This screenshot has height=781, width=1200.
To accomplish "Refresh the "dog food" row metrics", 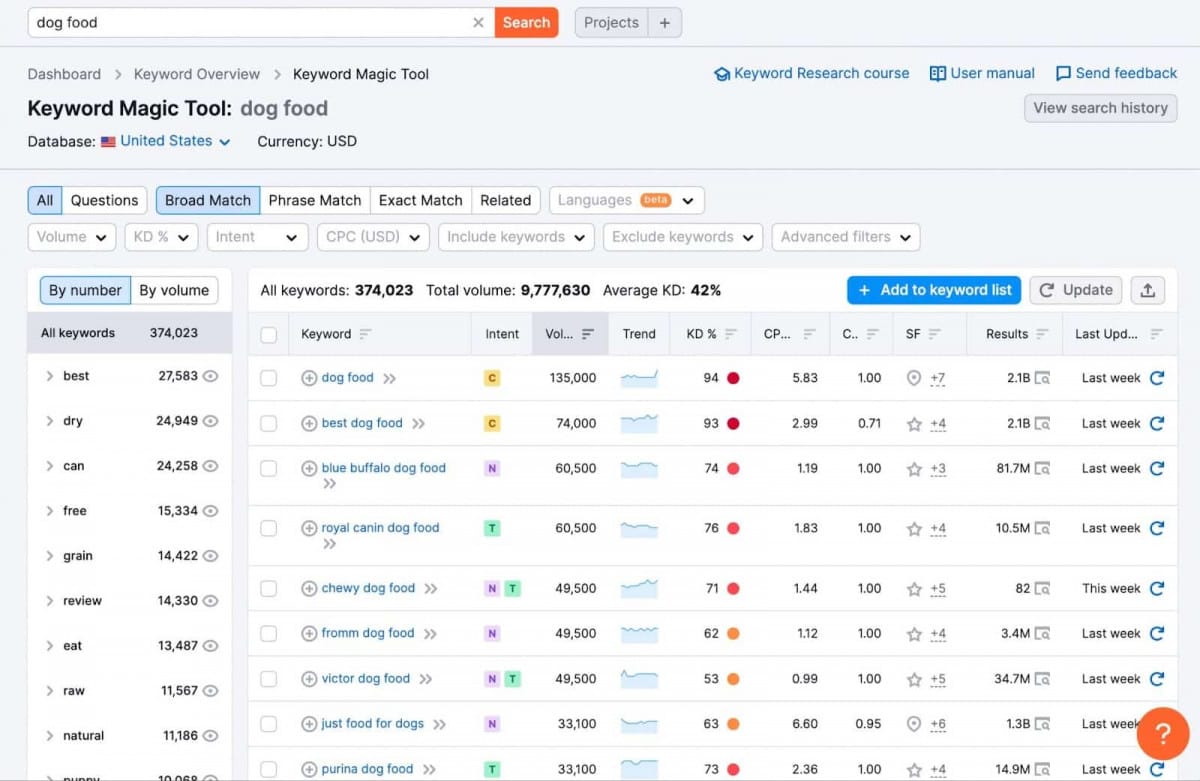I will [1158, 378].
